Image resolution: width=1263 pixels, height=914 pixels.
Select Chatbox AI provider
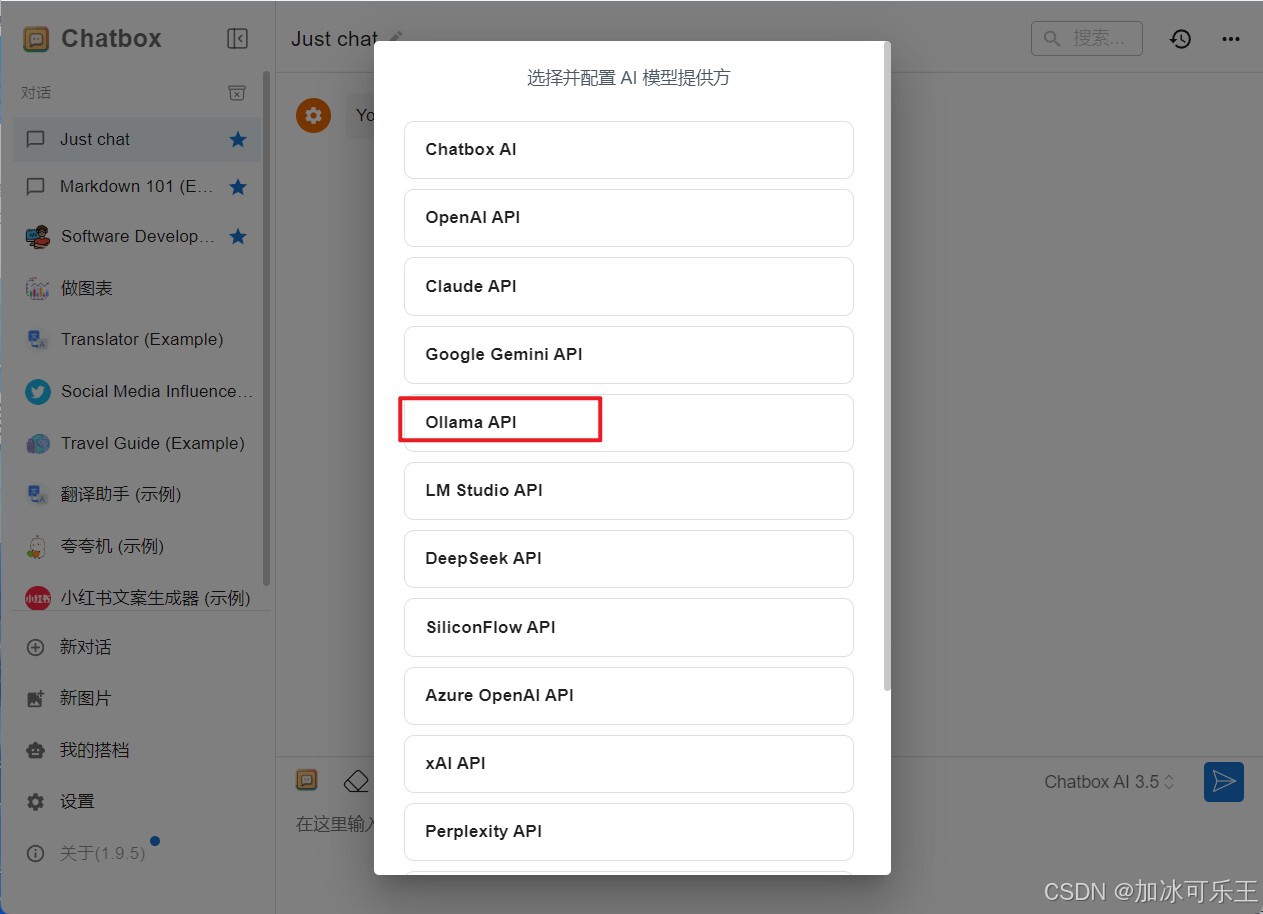pos(628,150)
